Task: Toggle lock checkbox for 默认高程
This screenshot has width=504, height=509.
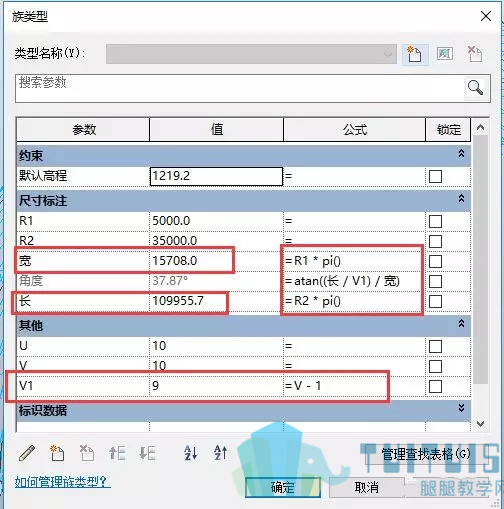Action: point(435,176)
